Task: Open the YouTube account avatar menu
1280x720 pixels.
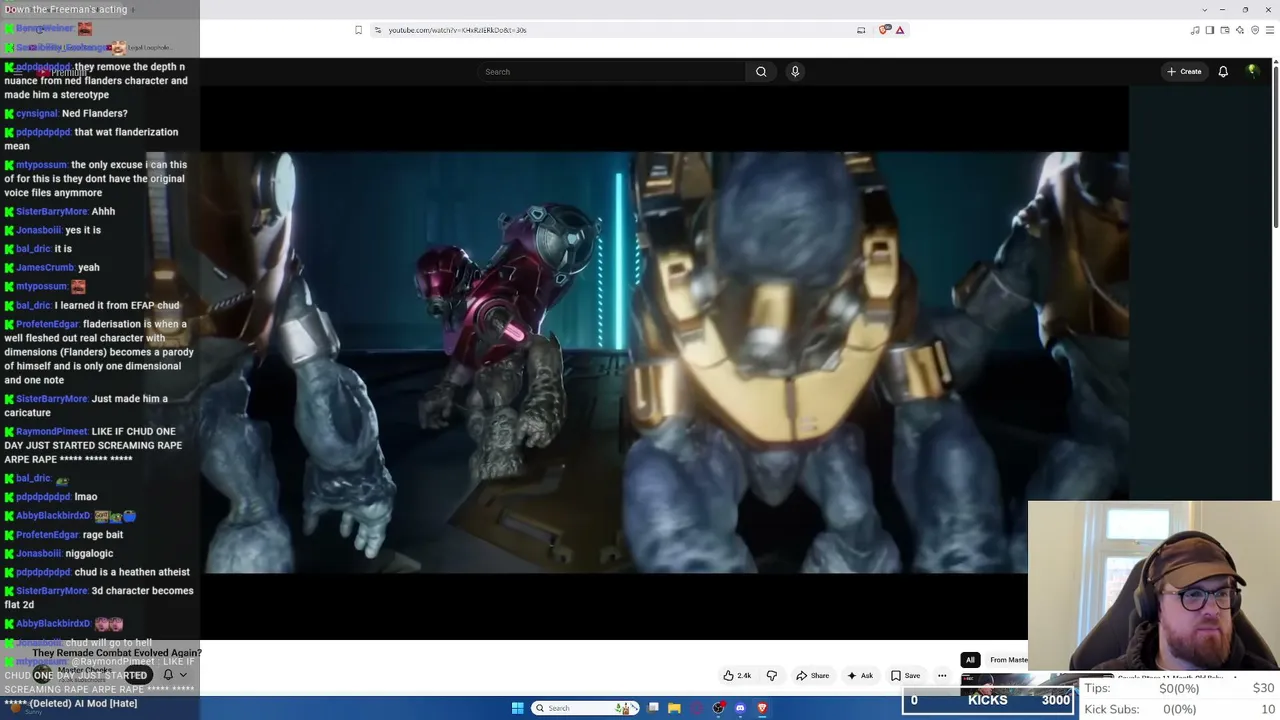Action: coord(1252,71)
